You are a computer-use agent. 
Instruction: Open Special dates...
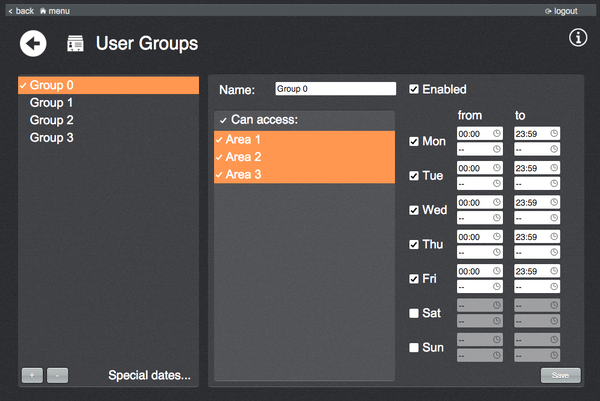point(149,375)
